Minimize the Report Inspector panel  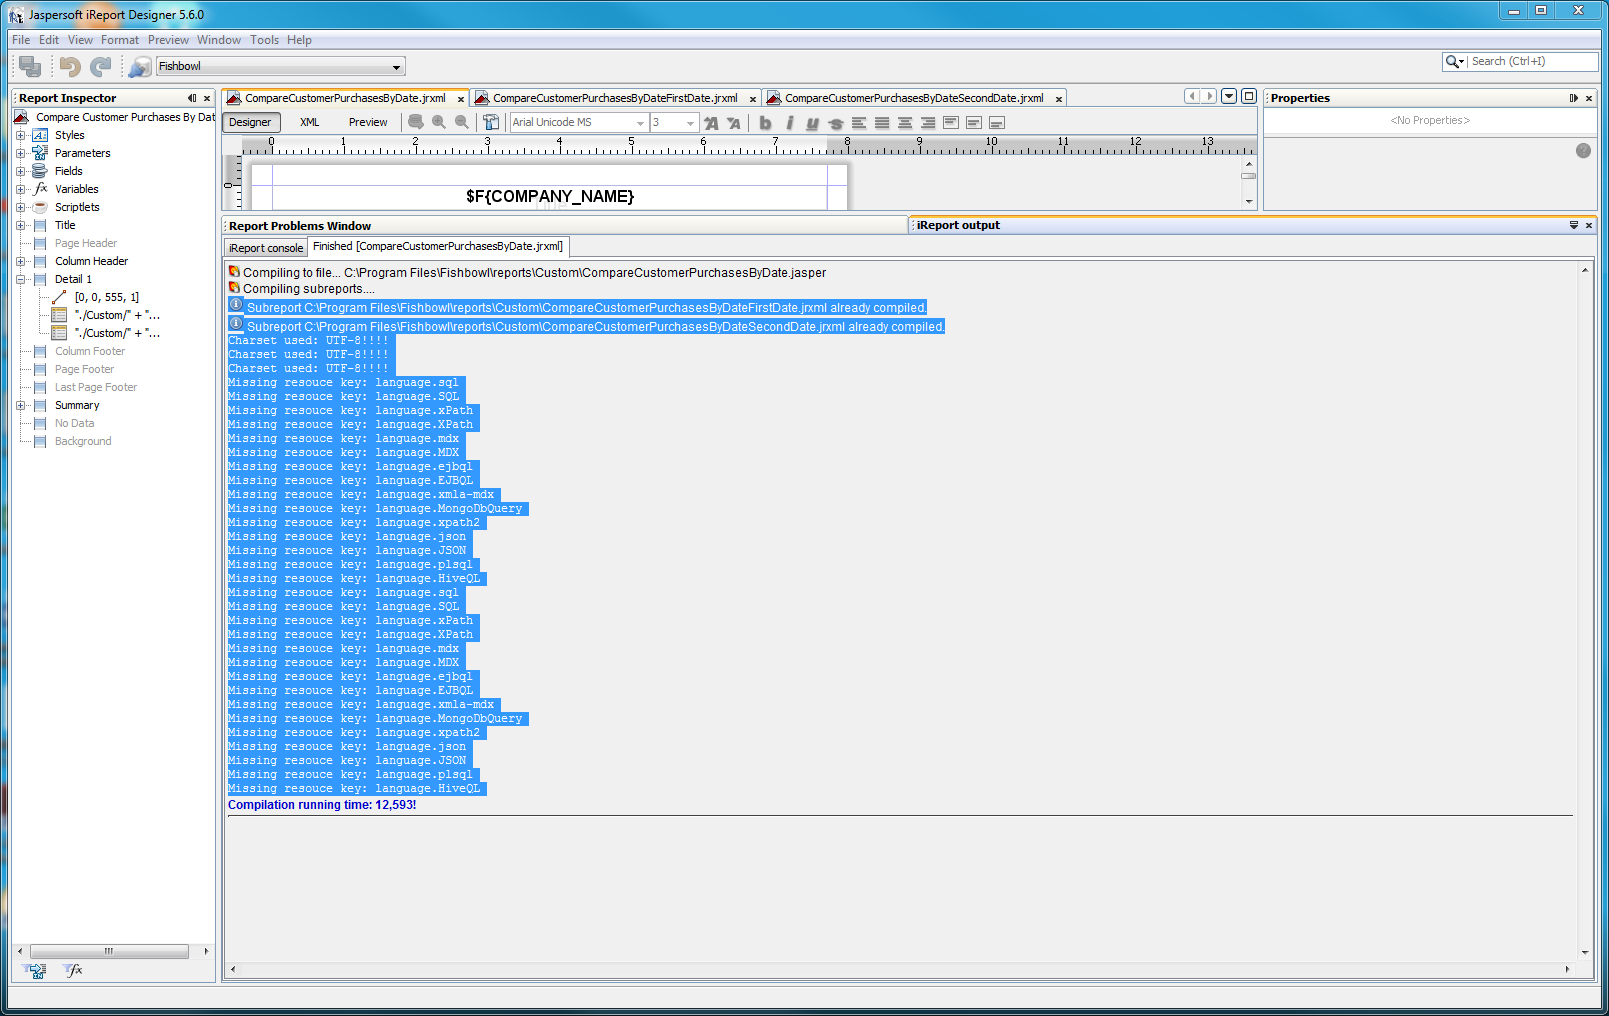pyautogui.click(x=192, y=98)
